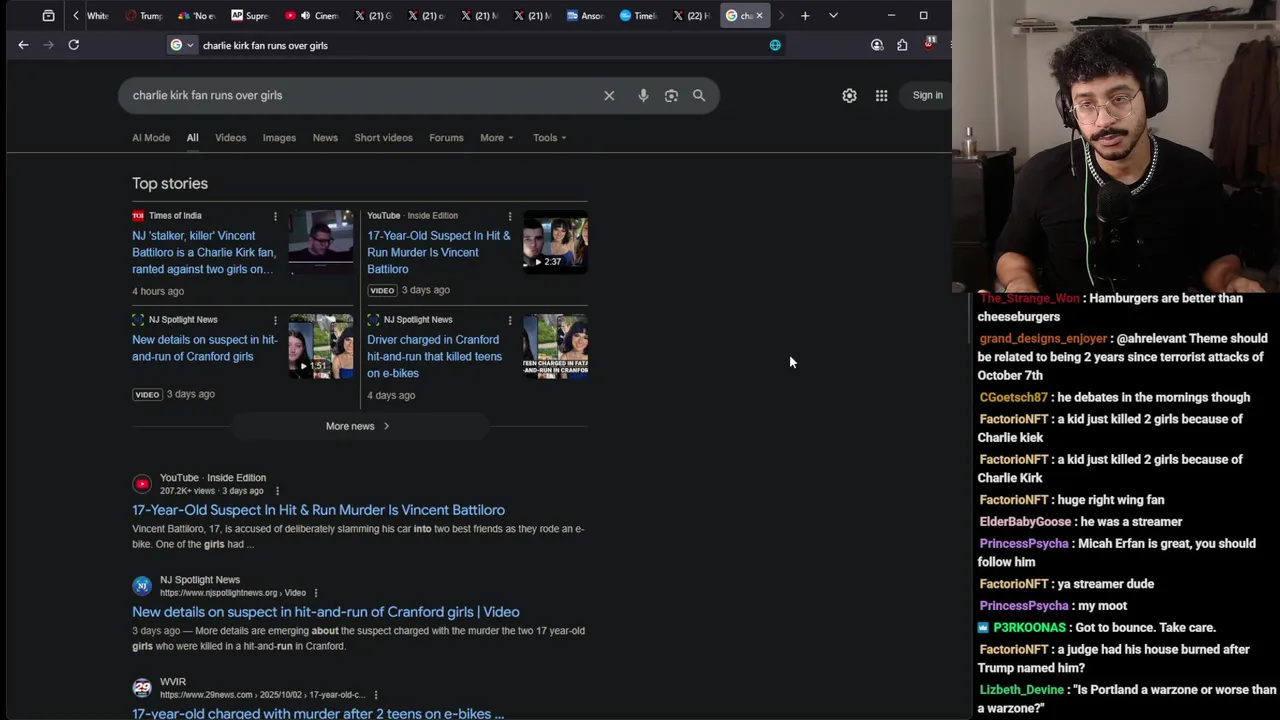This screenshot has height=720, width=1280.
Task: Click the 'Driver charged' story thumbnail
Action: (555, 346)
